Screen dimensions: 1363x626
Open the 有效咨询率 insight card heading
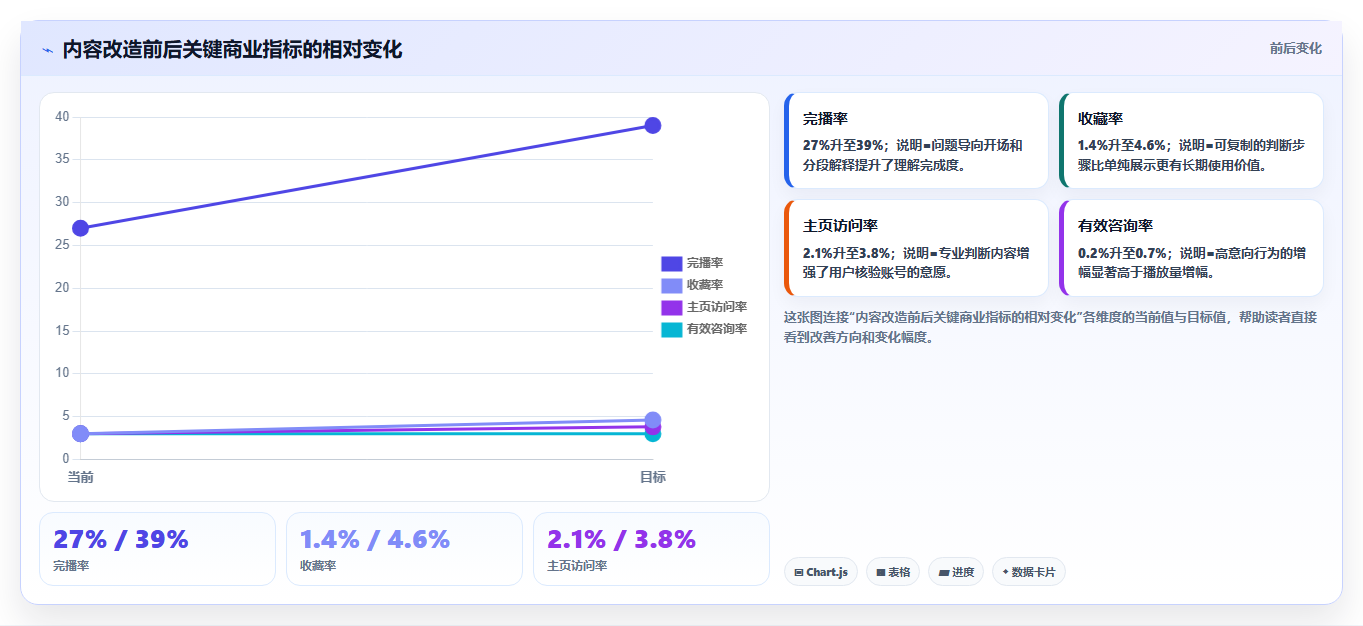pos(1115,225)
